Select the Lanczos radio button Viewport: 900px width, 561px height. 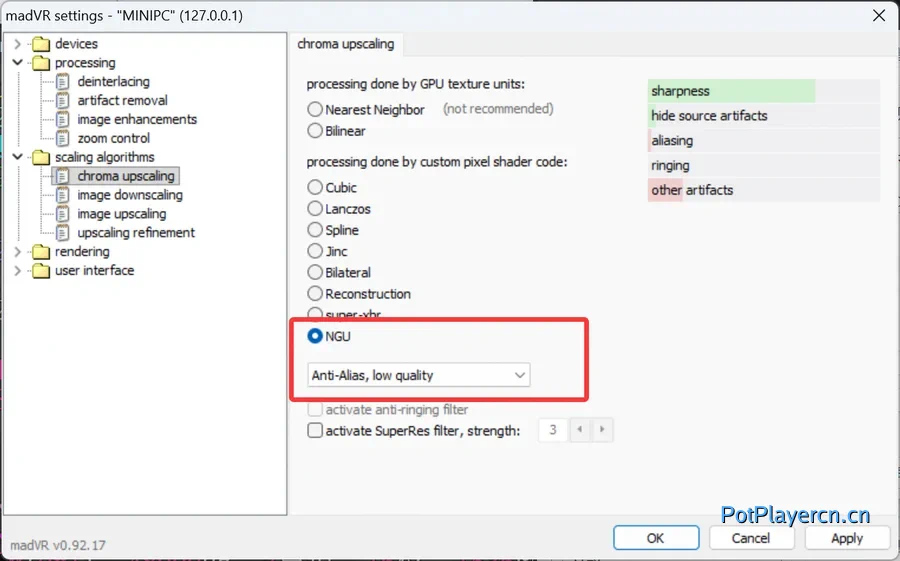point(316,209)
